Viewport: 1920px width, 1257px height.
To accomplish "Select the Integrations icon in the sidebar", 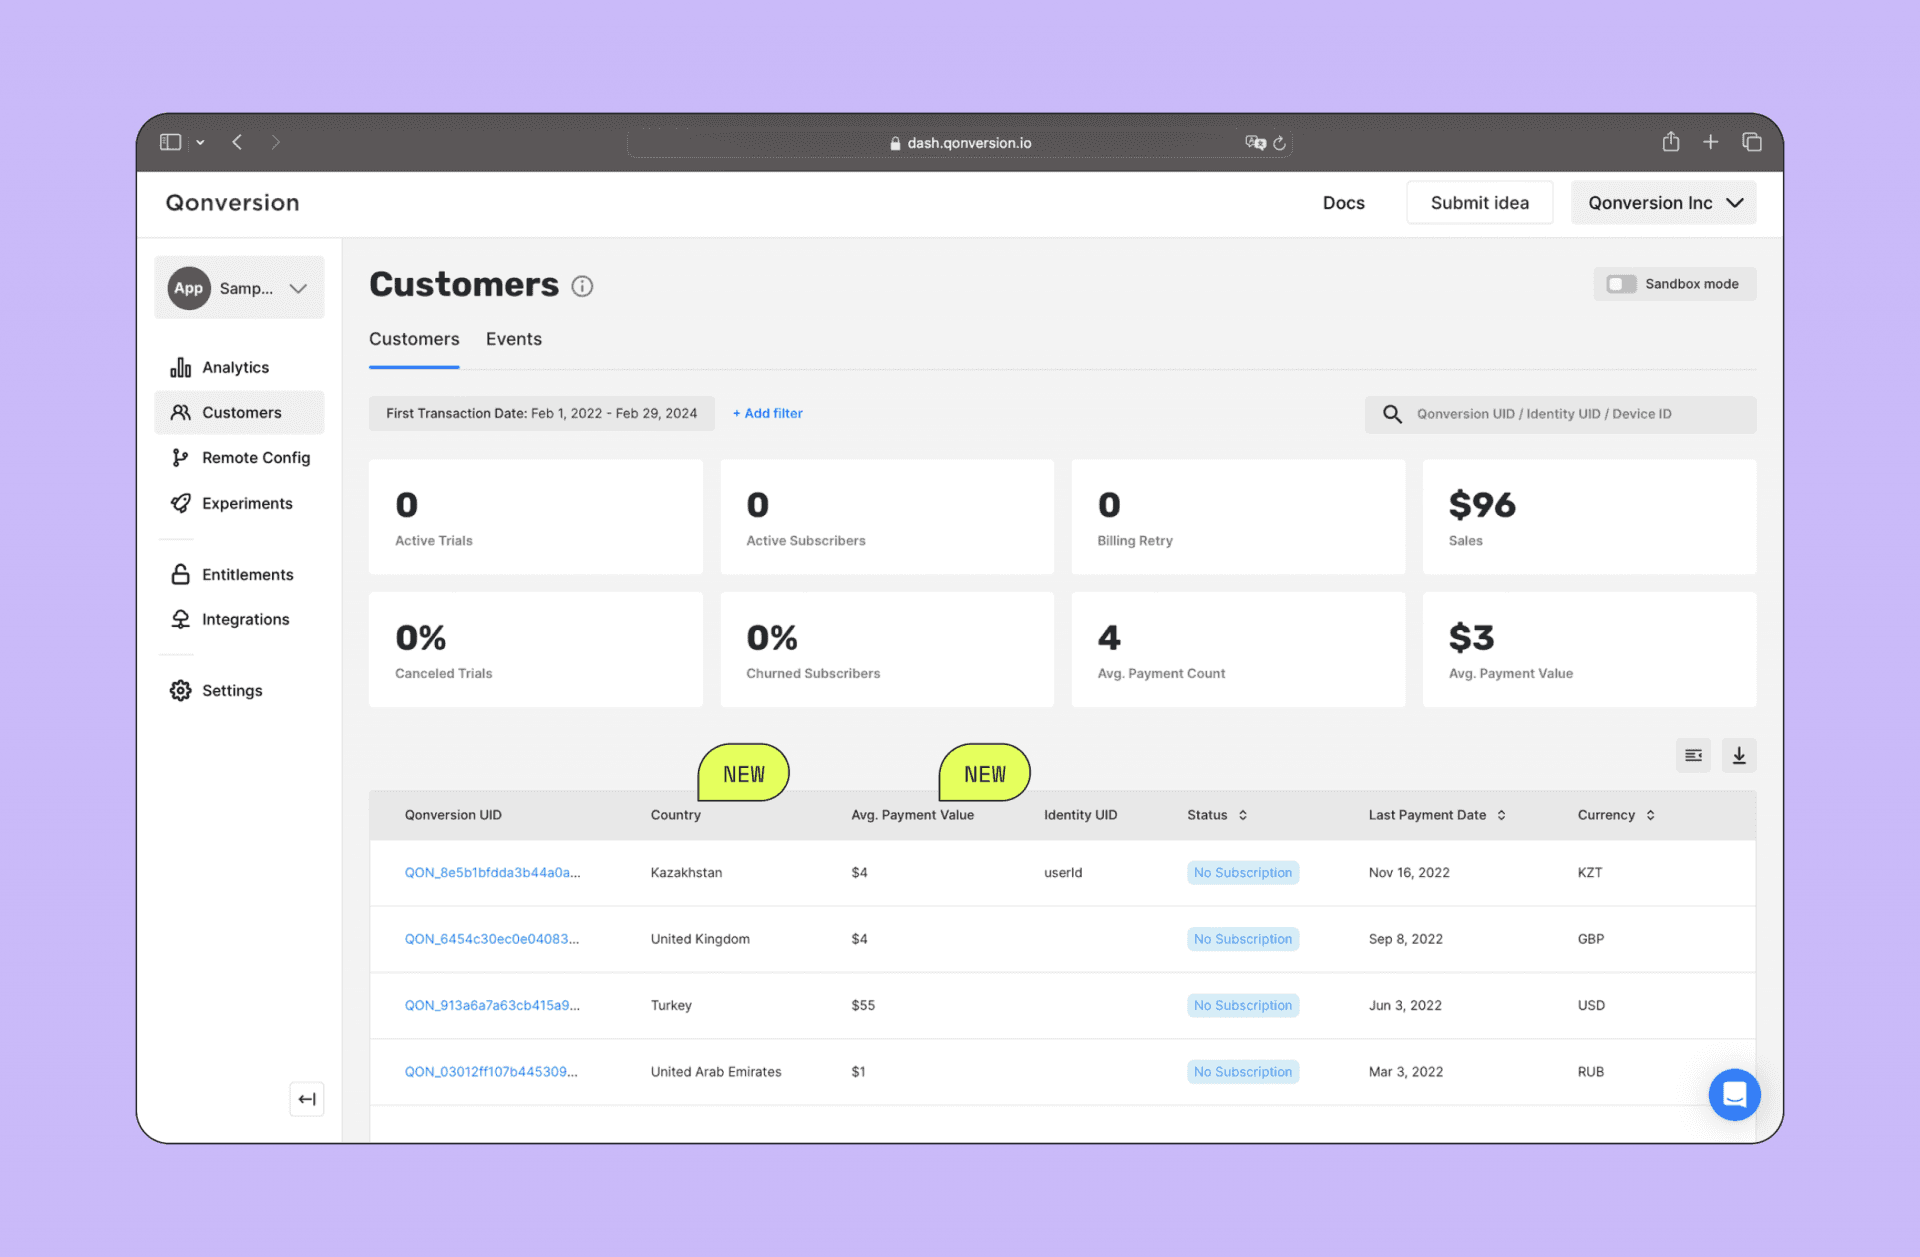I will coord(180,619).
